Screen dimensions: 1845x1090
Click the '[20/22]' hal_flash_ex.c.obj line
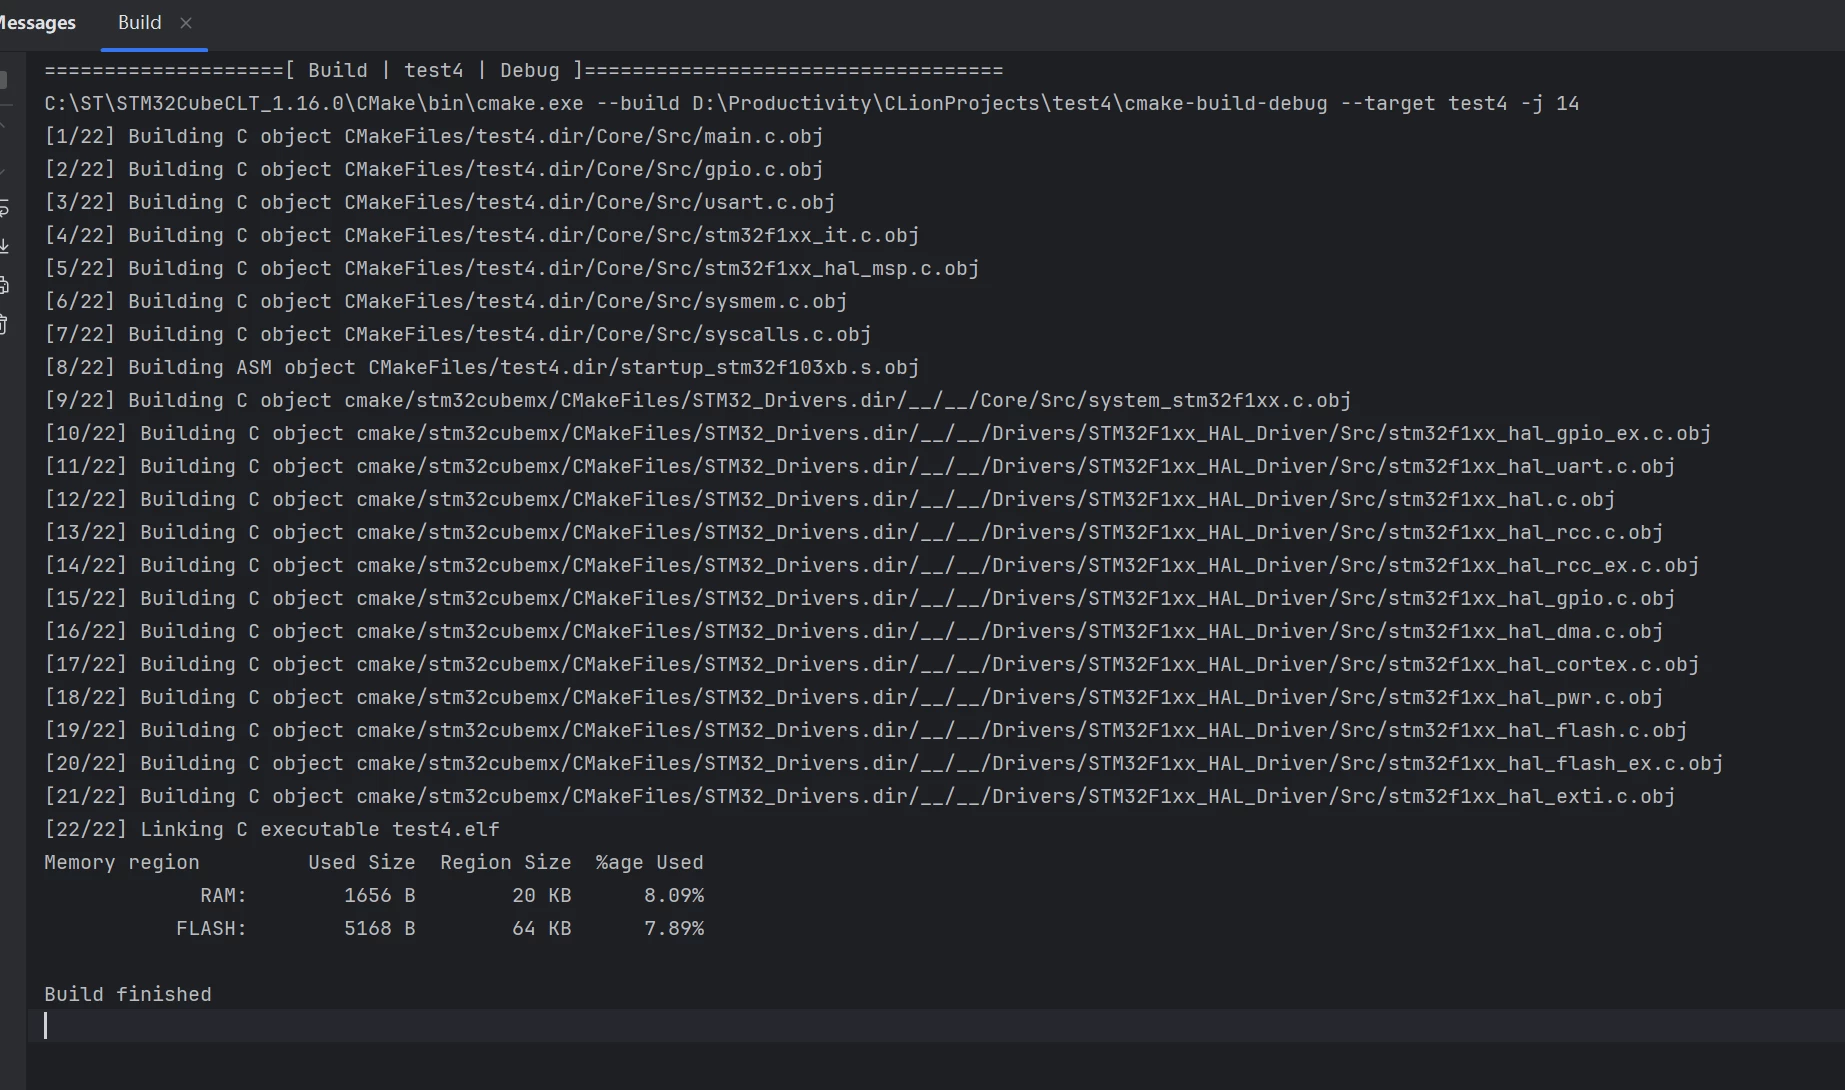pos(883,764)
